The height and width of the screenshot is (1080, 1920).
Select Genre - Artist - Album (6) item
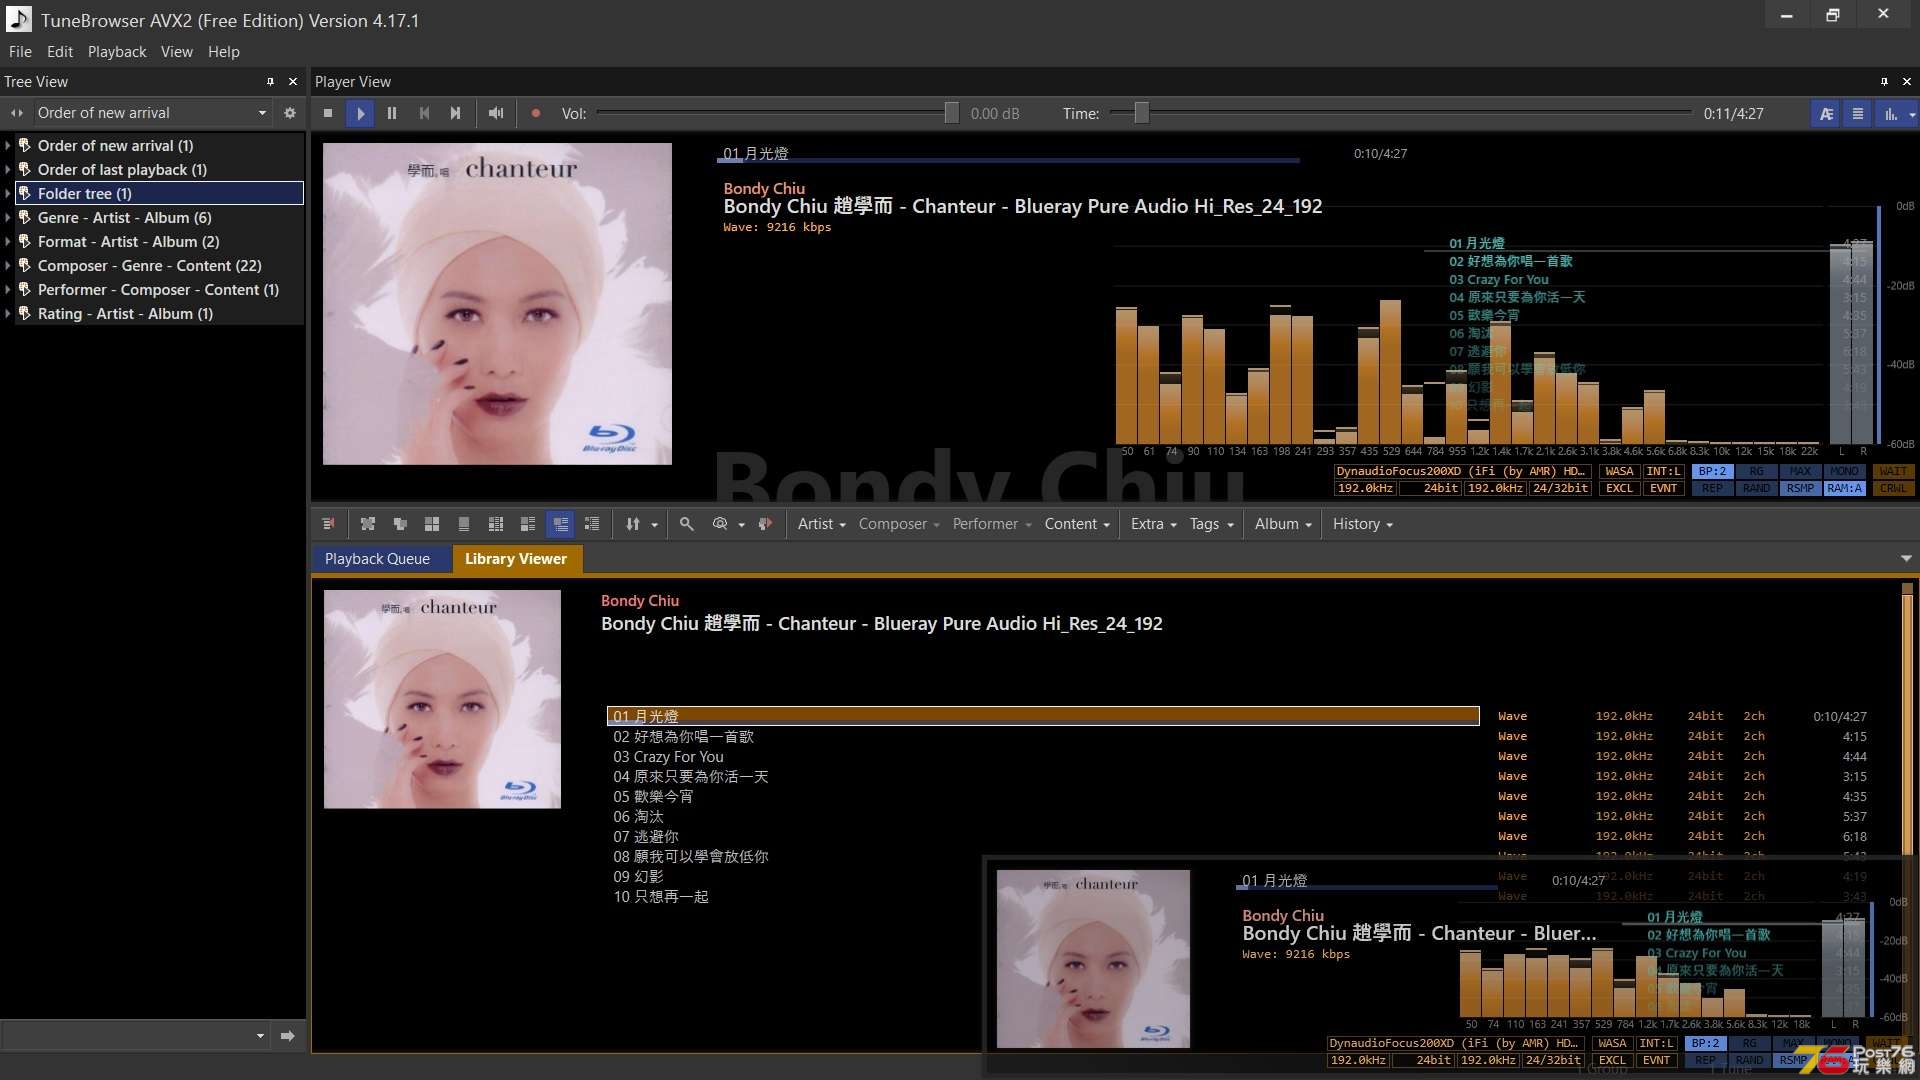125,218
